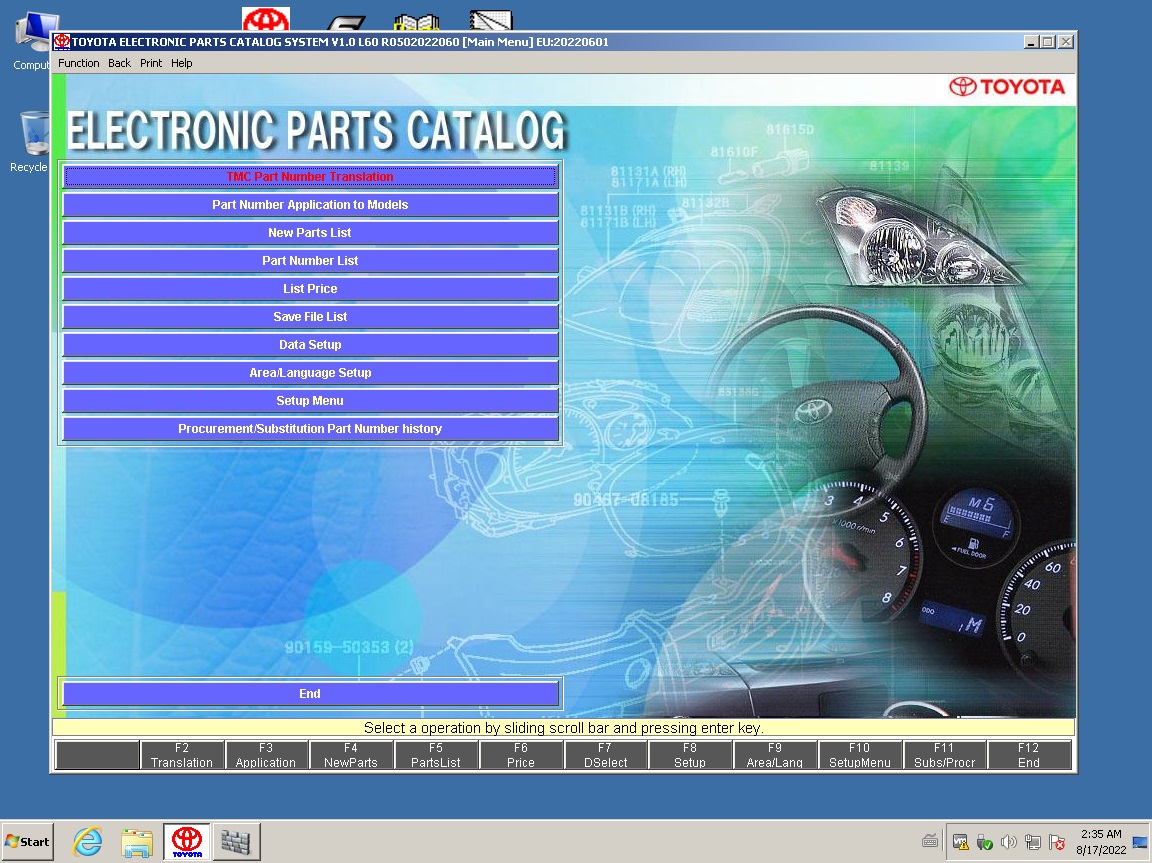The width and height of the screenshot is (1152, 863).
Task: Open the Help menu
Action: 181,63
